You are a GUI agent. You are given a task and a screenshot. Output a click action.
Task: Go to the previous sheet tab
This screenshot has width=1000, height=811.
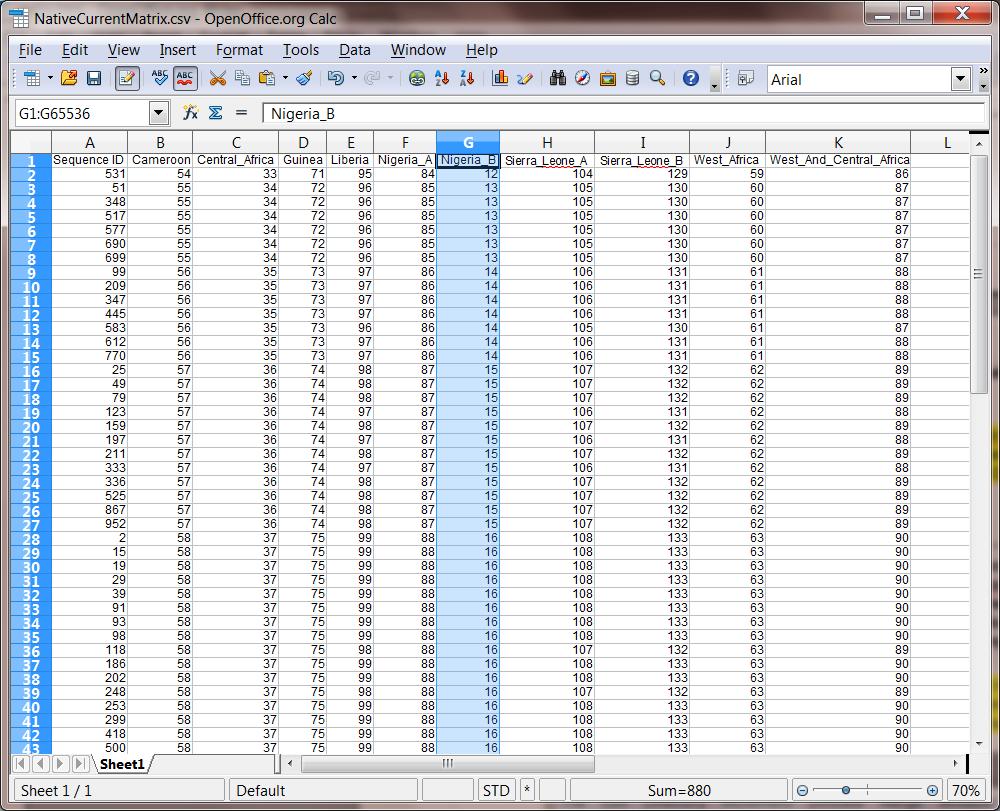(x=41, y=764)
